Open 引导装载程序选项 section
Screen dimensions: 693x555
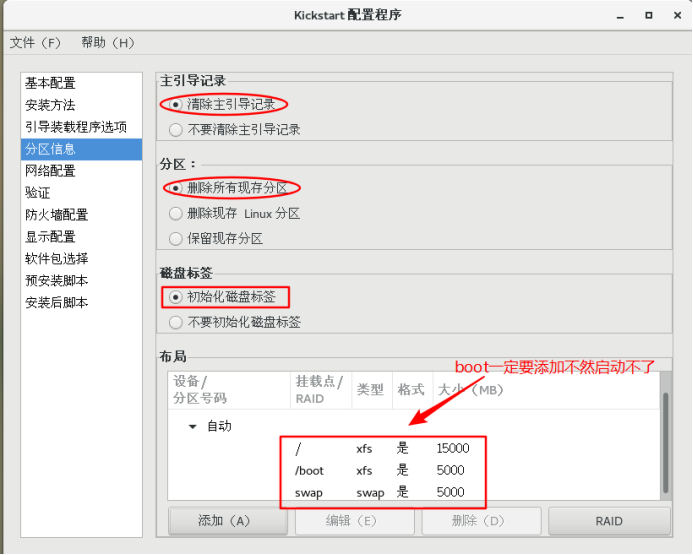point(81,127)
